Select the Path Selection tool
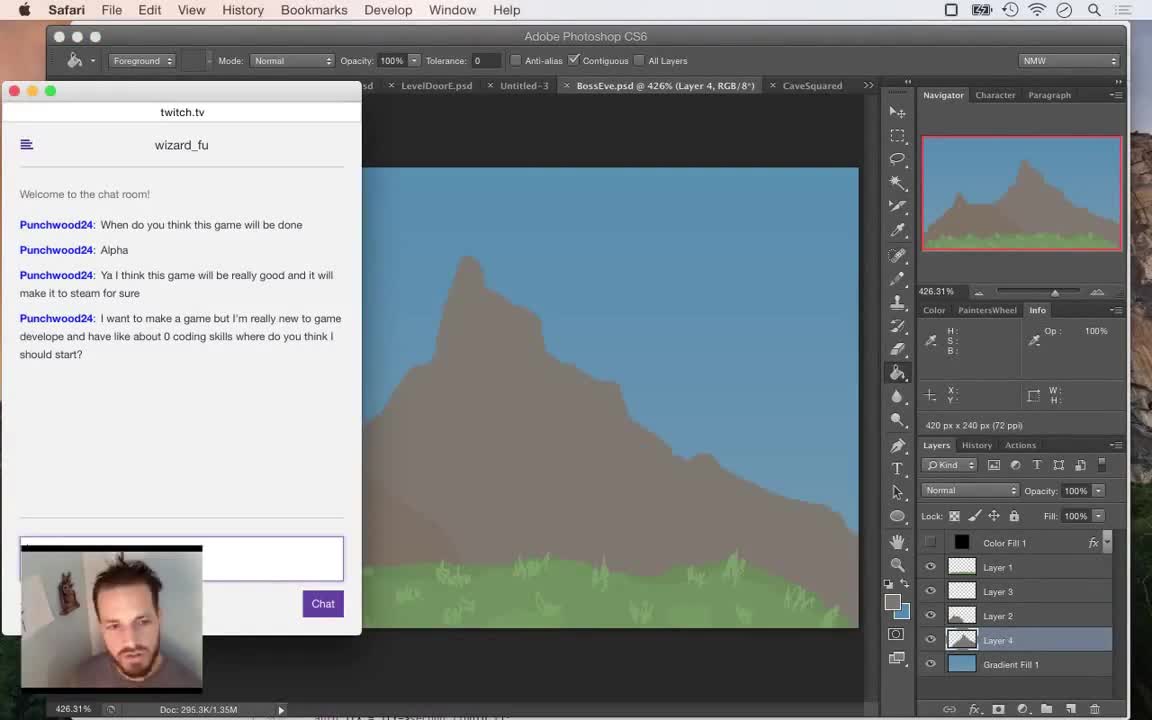The width and height of the screenshot is (1152, 720). 897,492
